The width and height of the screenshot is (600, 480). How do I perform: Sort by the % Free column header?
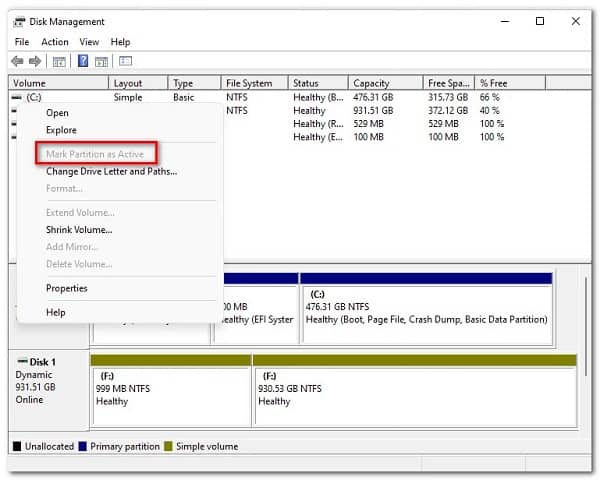click(510, 83)
